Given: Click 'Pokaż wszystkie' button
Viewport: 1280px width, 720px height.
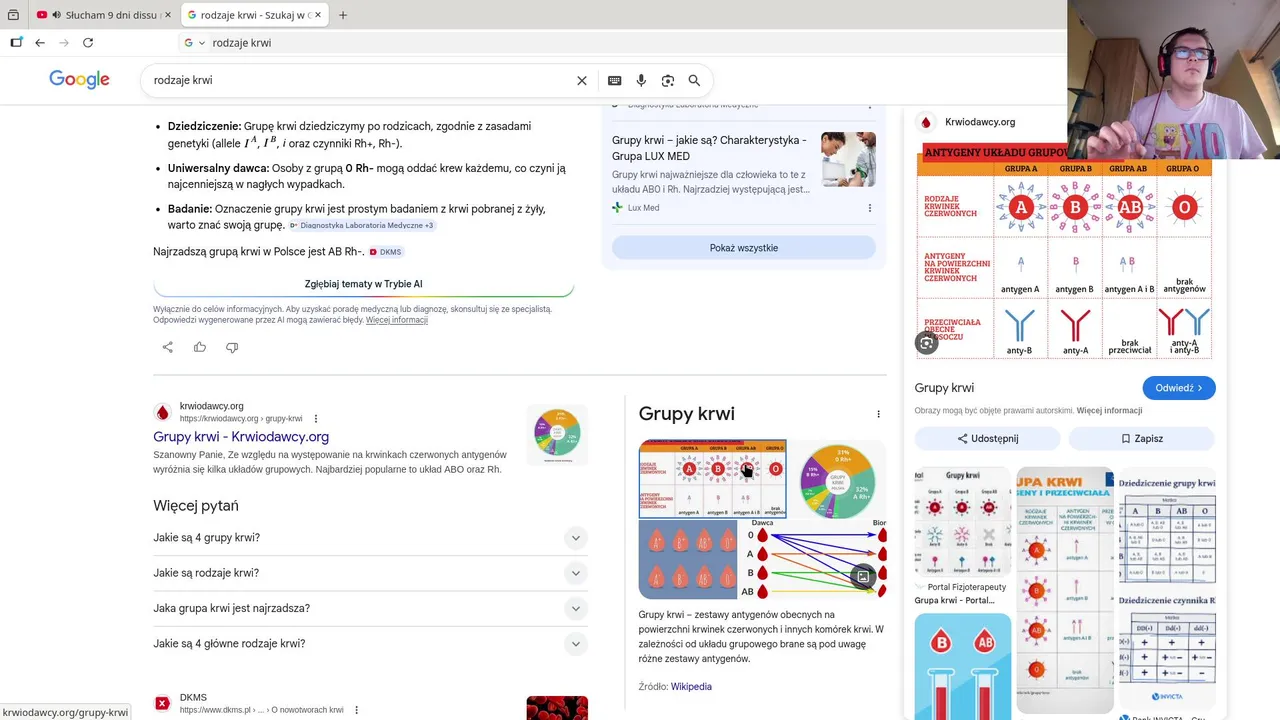Looking at the screenshot, I should [x=744, y=248].
